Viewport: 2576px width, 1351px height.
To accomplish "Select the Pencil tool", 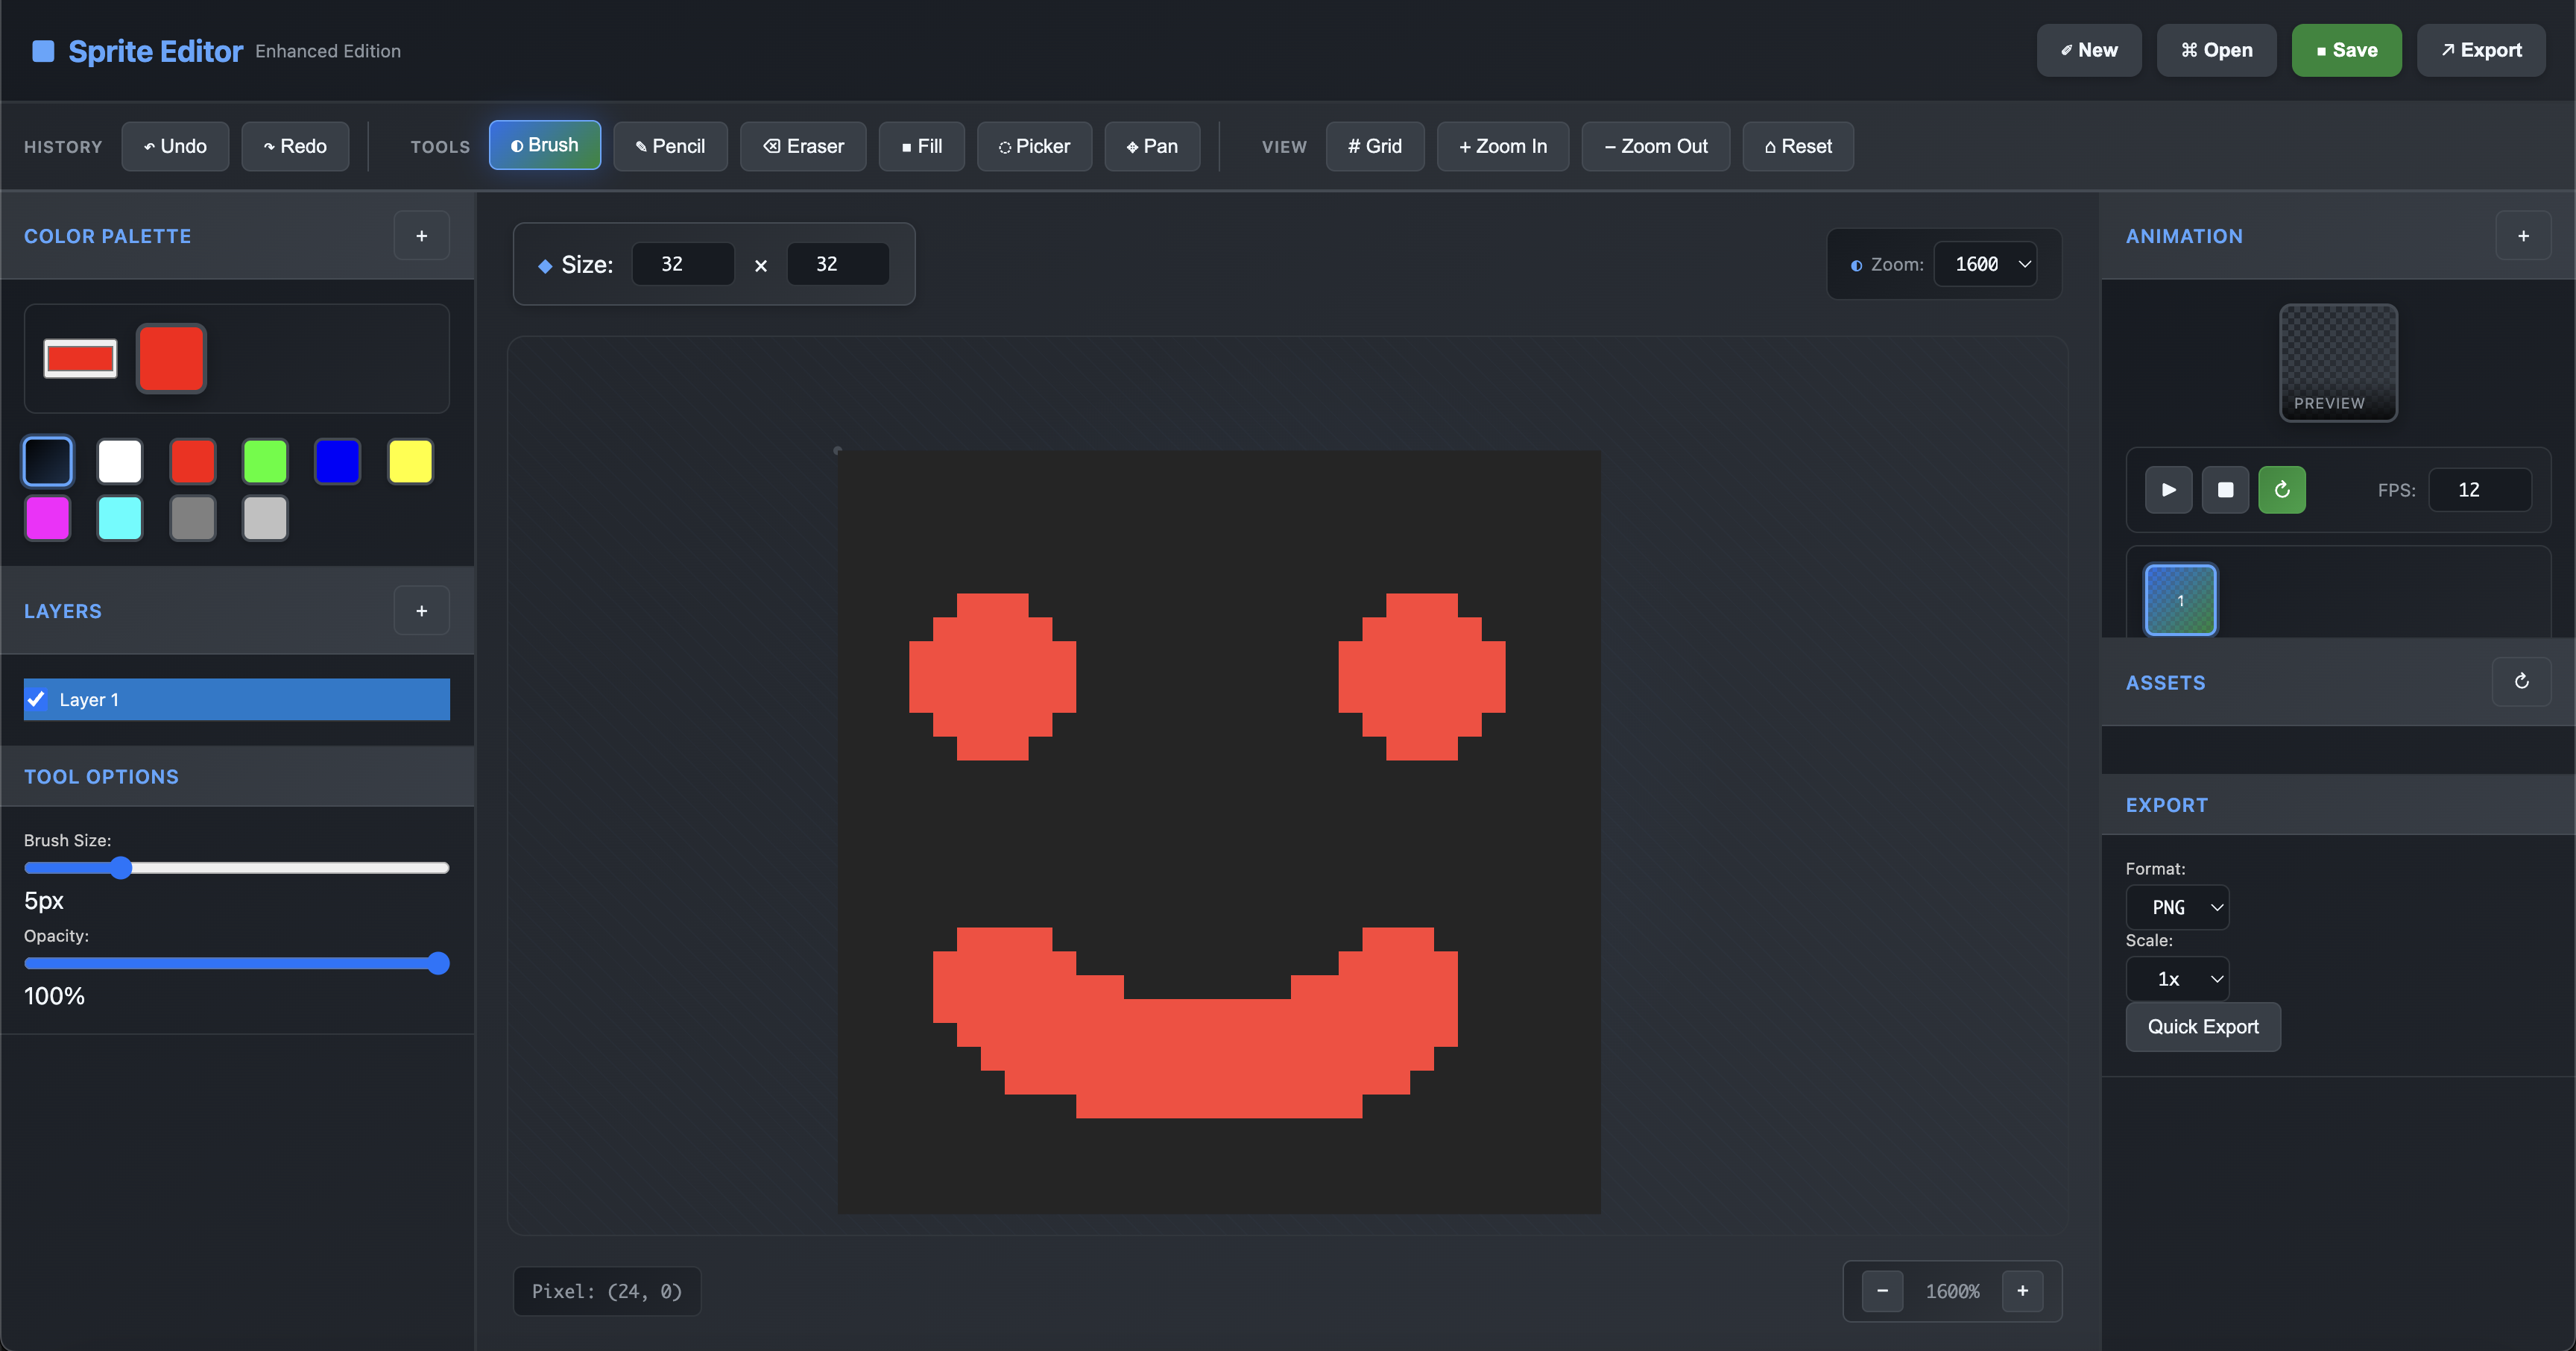I will 670,146.
